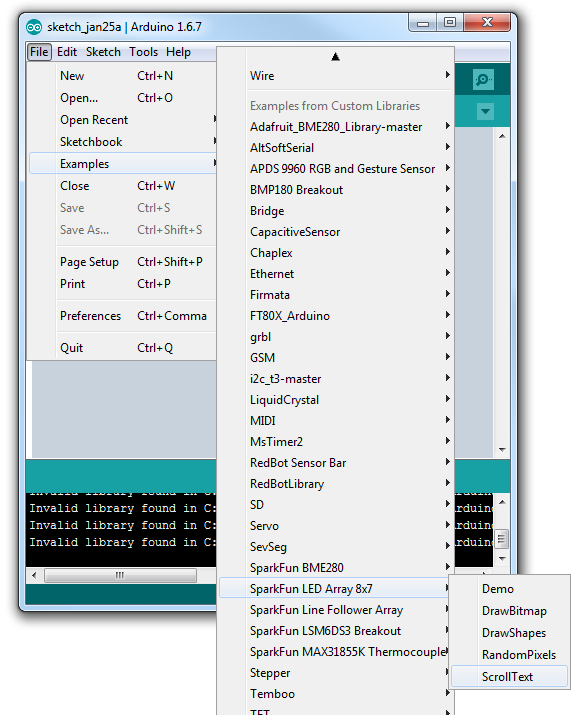Open the DrawBitmap example sketch

pos(509,611)
